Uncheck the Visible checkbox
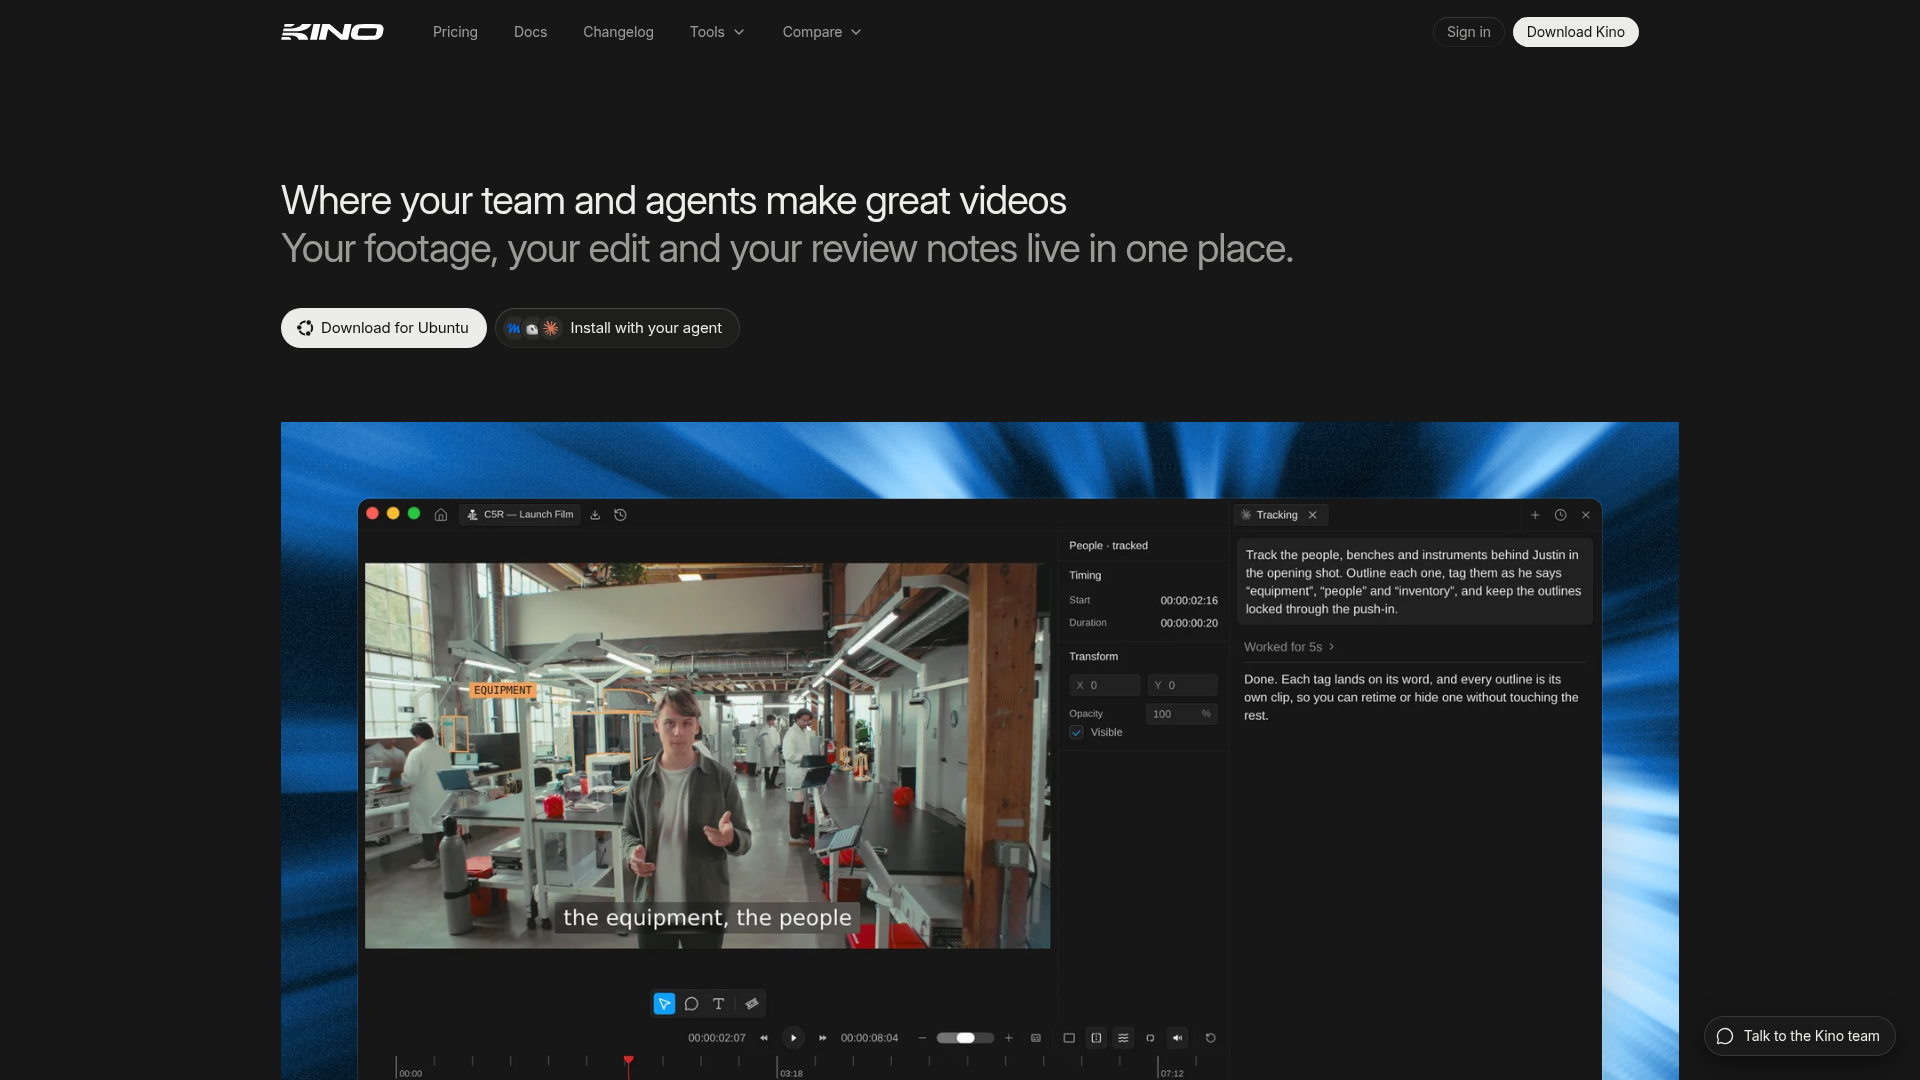 click(1077, 732)
